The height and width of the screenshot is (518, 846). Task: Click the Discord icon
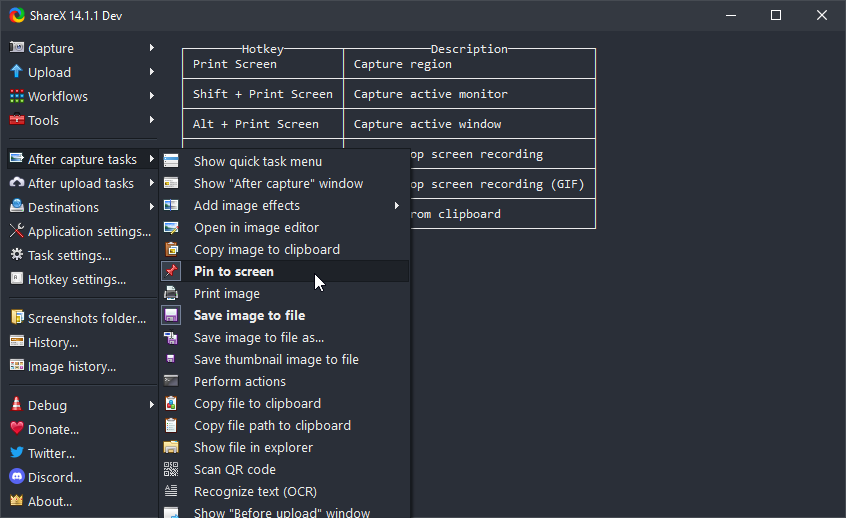pos(17,476)
